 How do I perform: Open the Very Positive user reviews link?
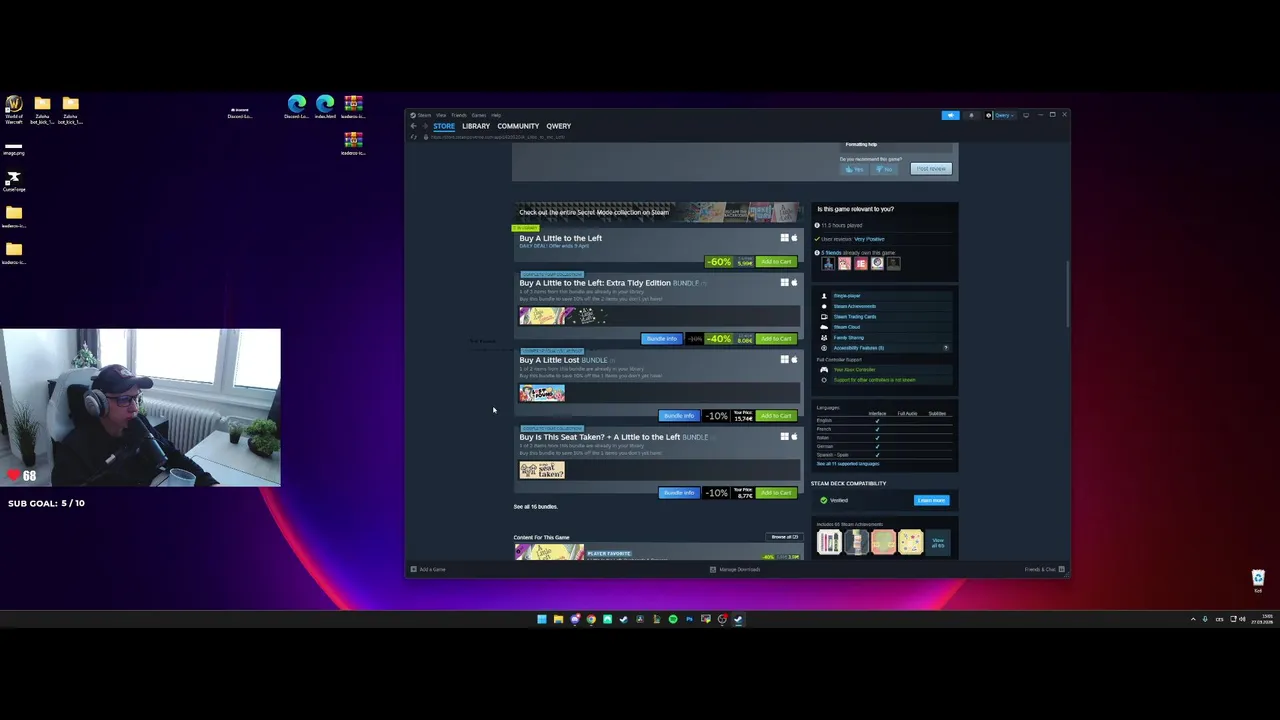pyautogui.click(x=869, y=239)
